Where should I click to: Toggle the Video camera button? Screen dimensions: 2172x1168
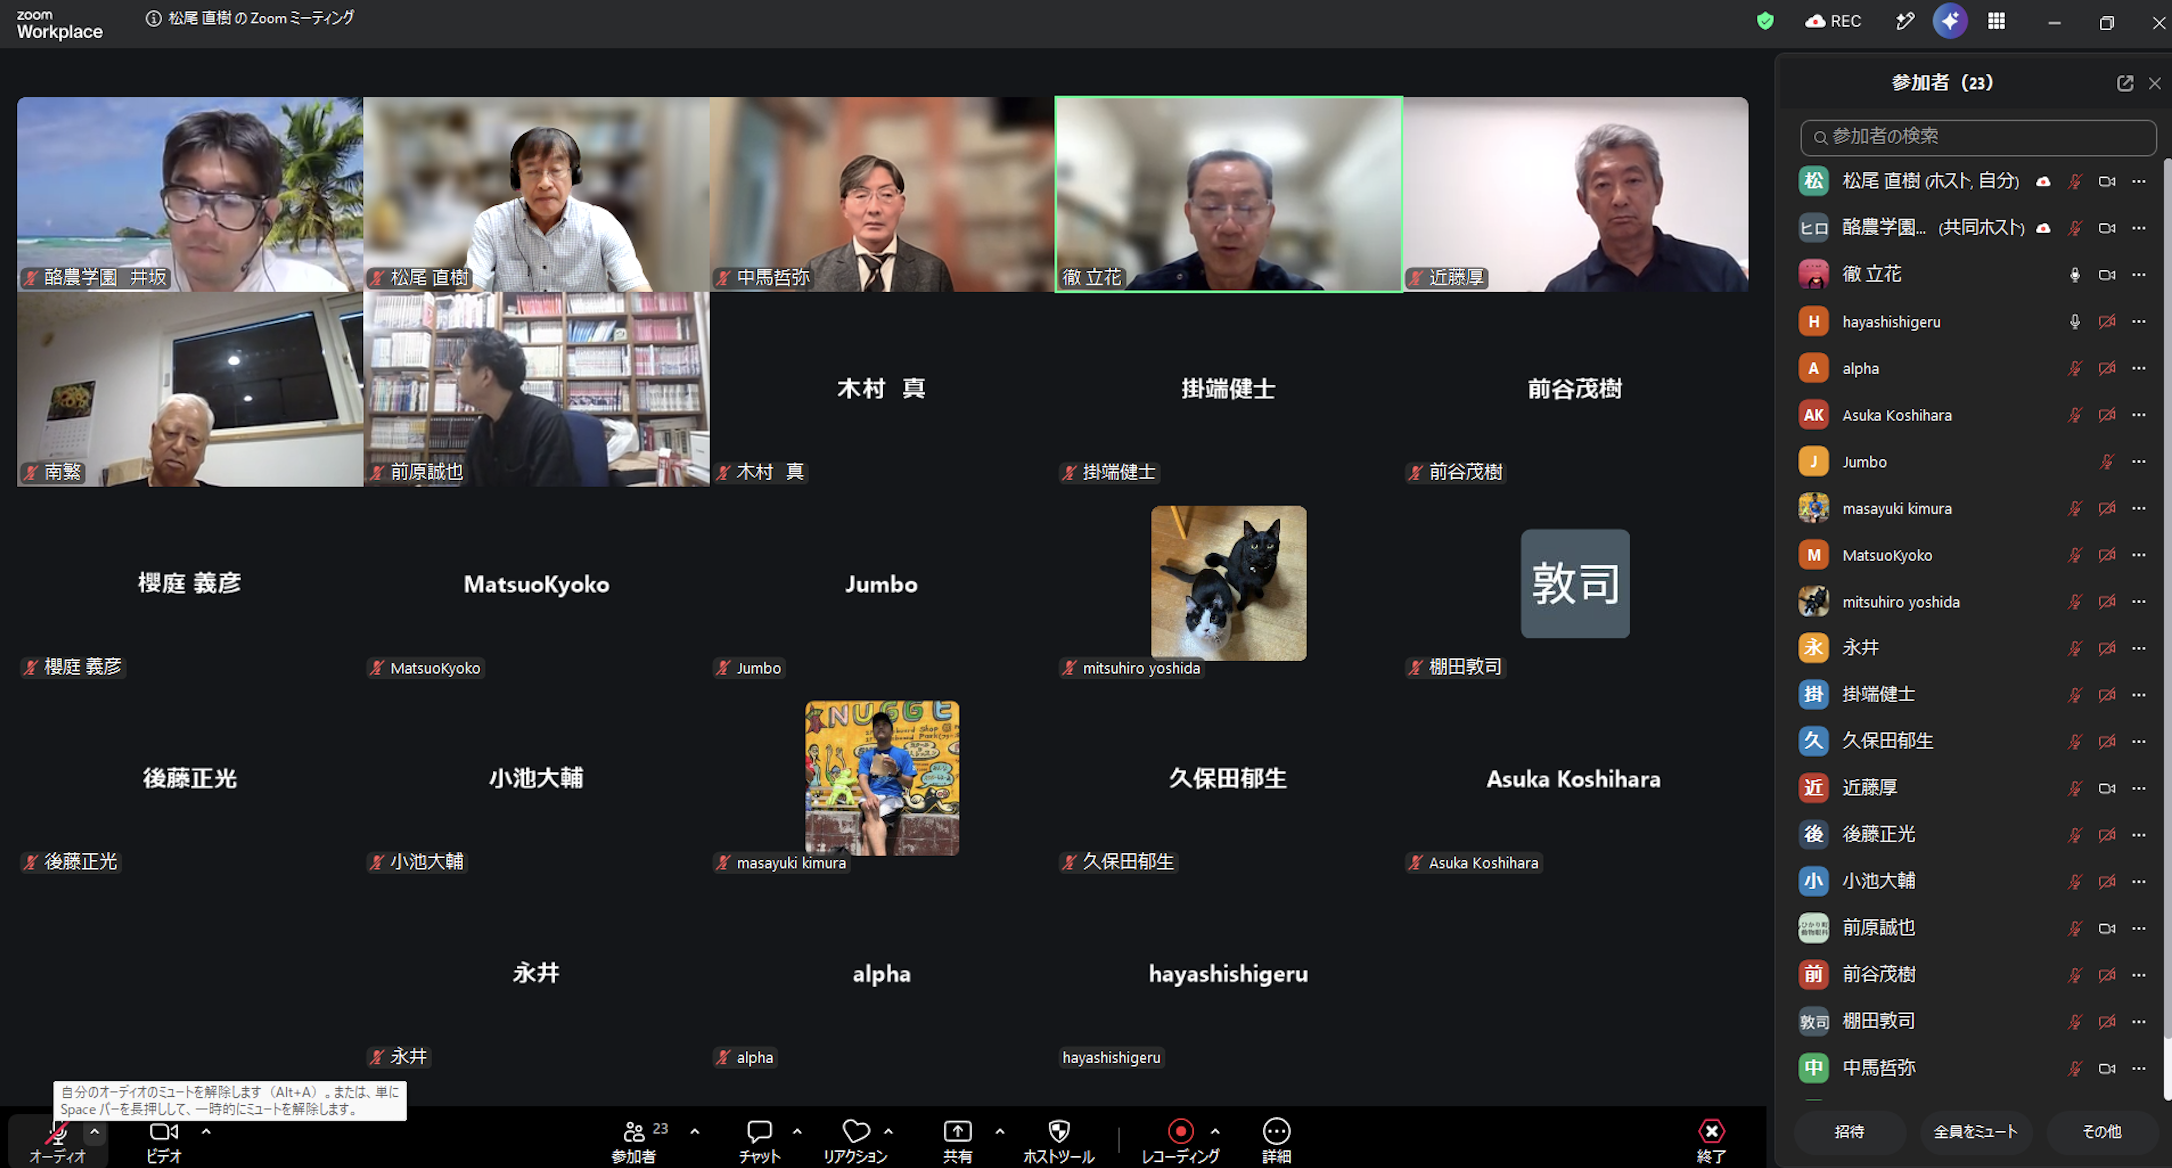(x=164, y=1140)
